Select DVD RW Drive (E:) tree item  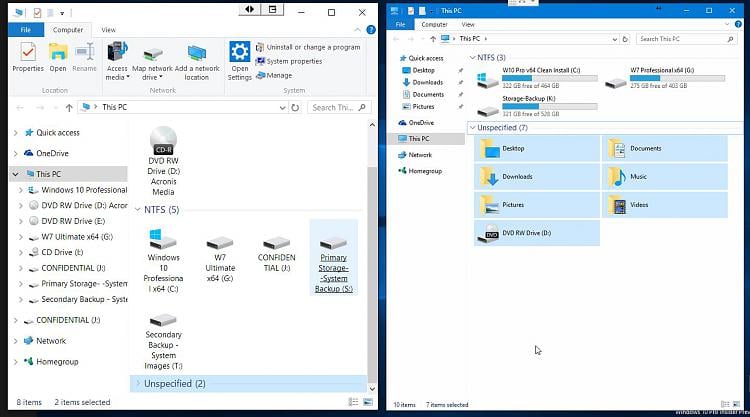[x=67, y=221]
